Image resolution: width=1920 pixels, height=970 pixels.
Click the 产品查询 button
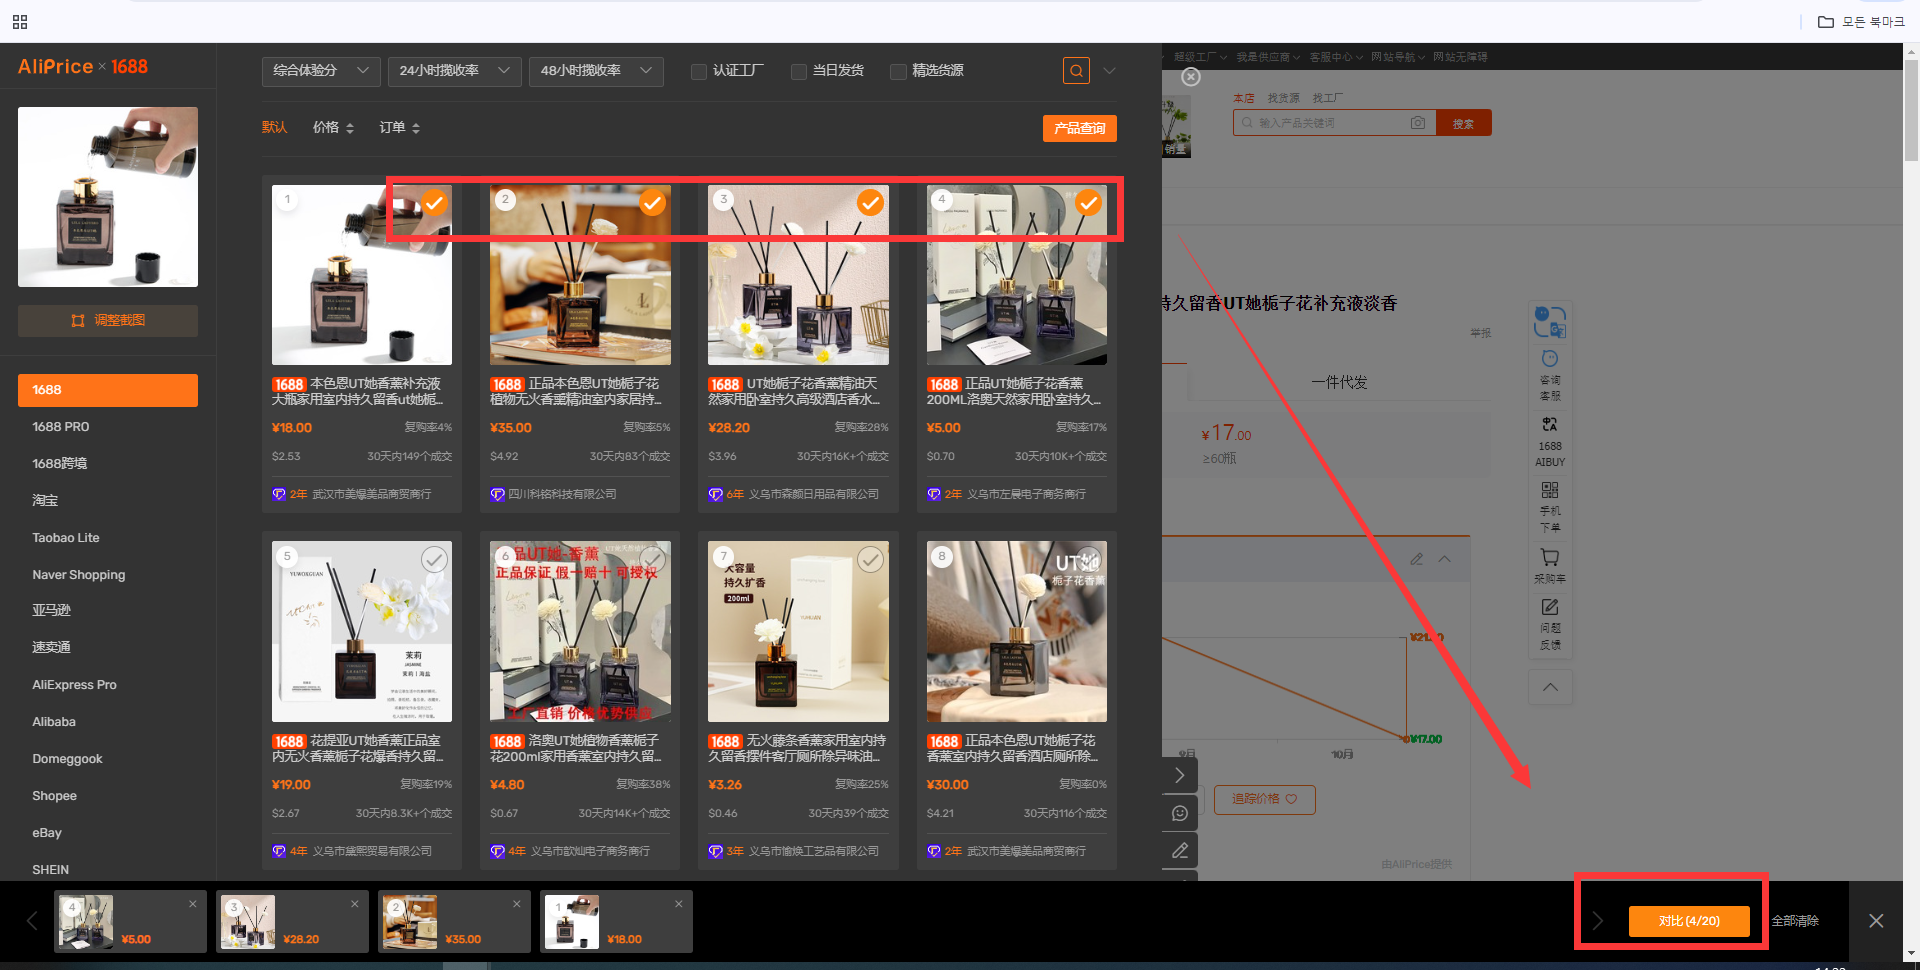point(1080,129)
